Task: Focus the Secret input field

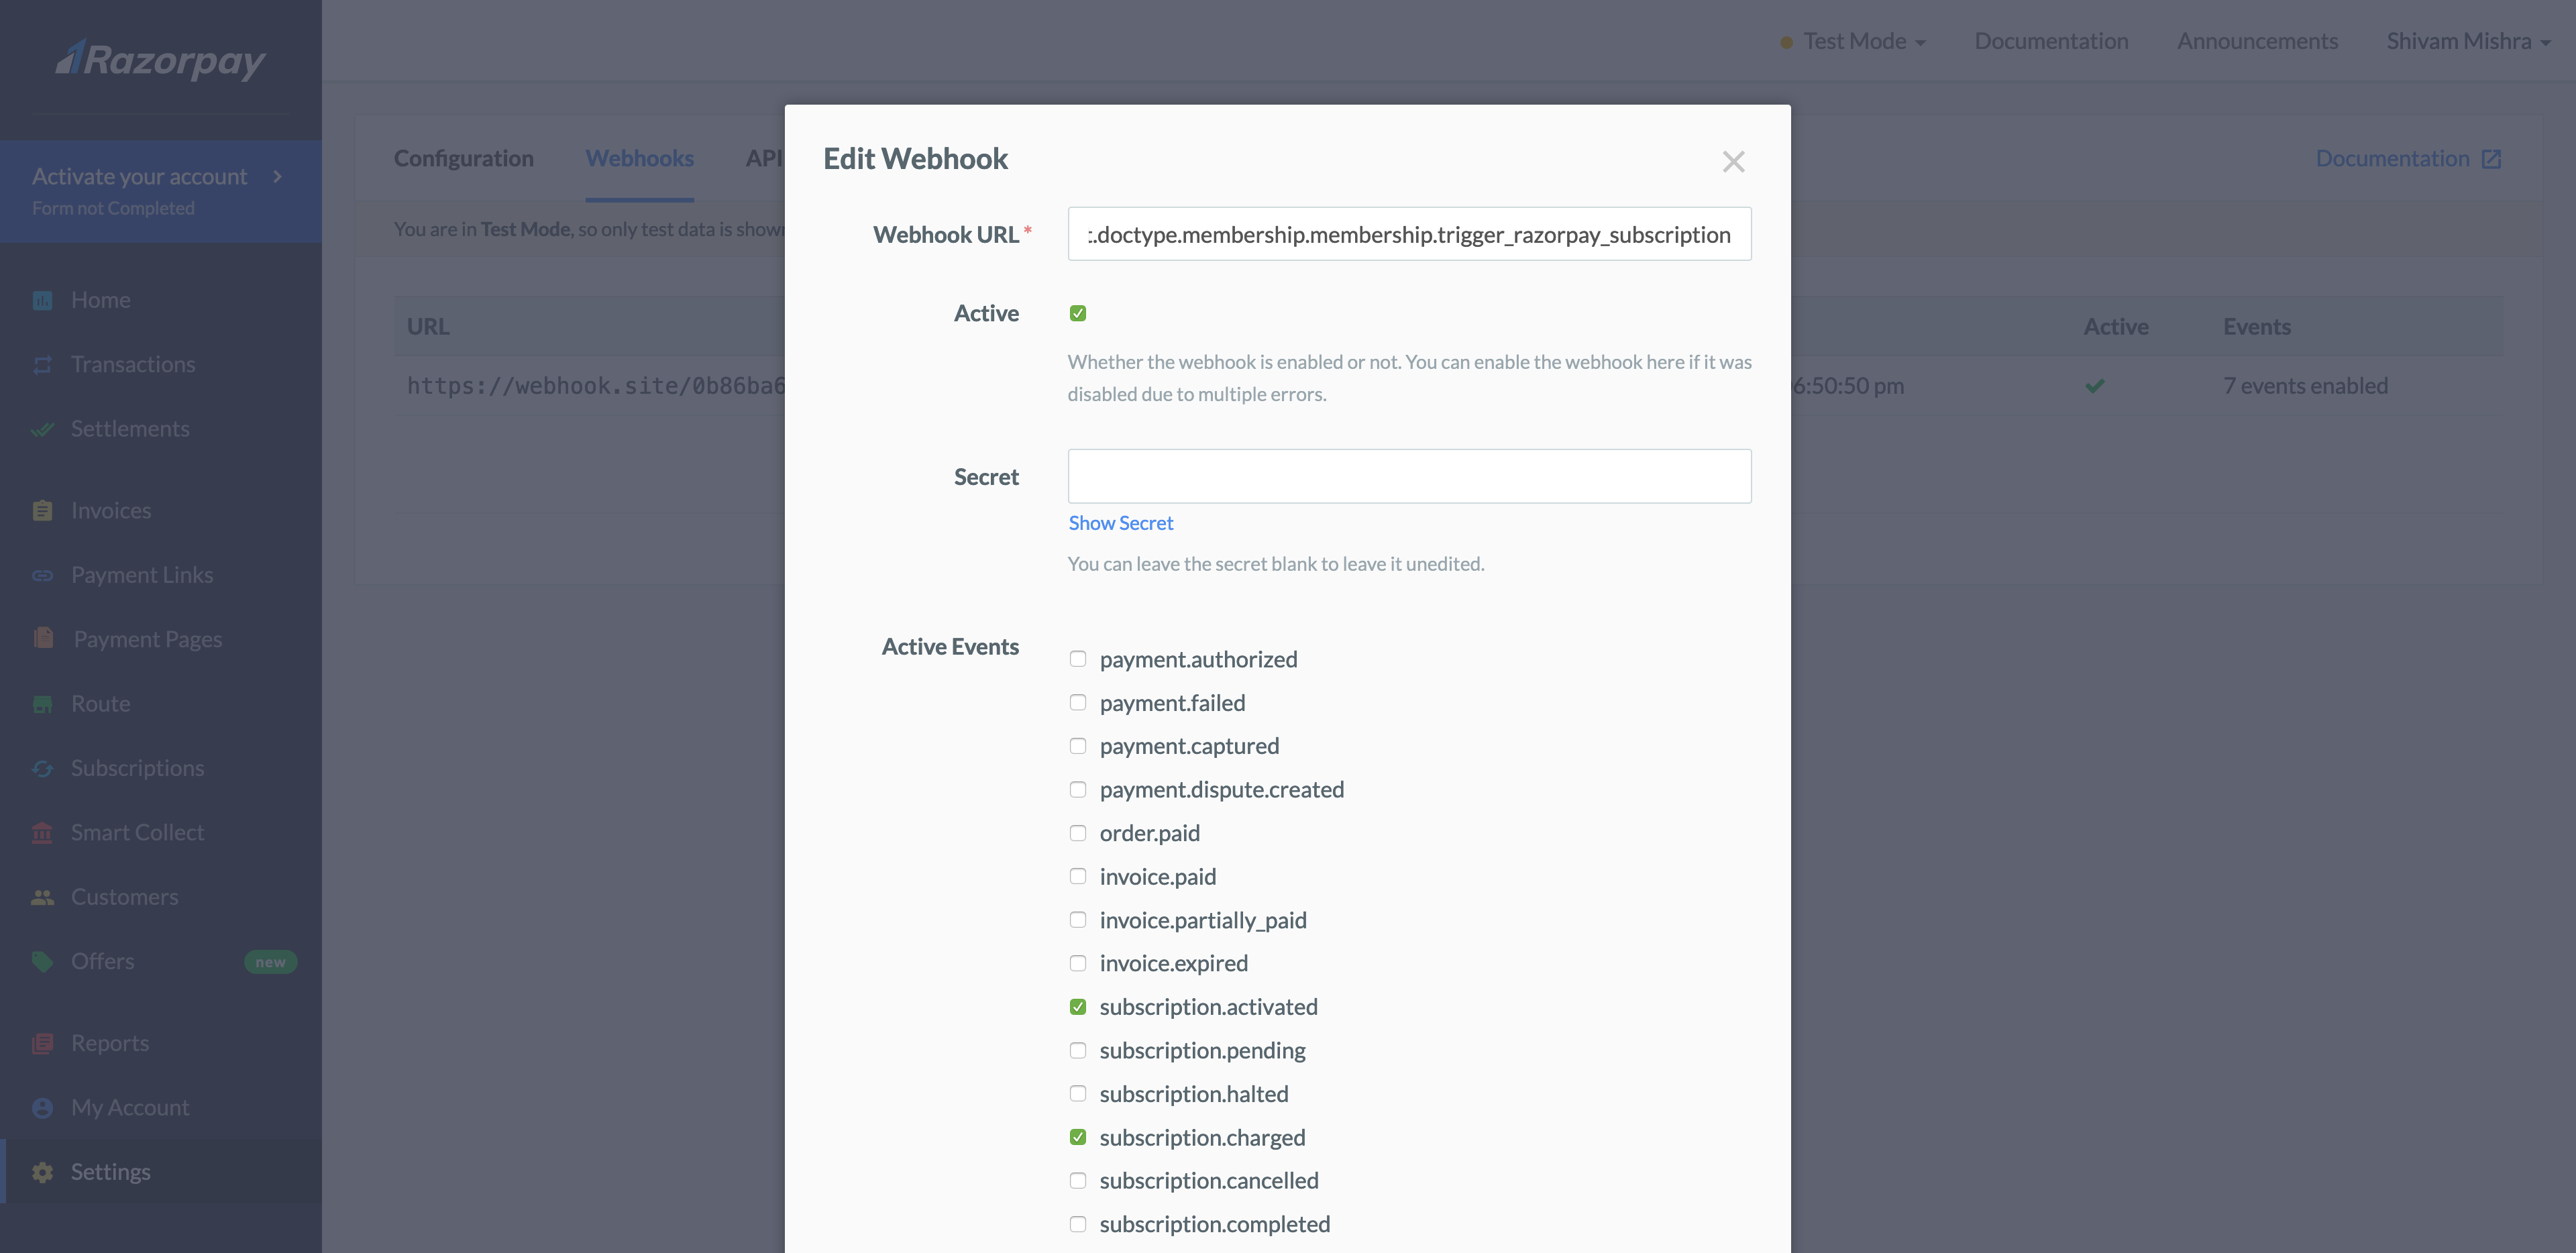Action: 1408,476
